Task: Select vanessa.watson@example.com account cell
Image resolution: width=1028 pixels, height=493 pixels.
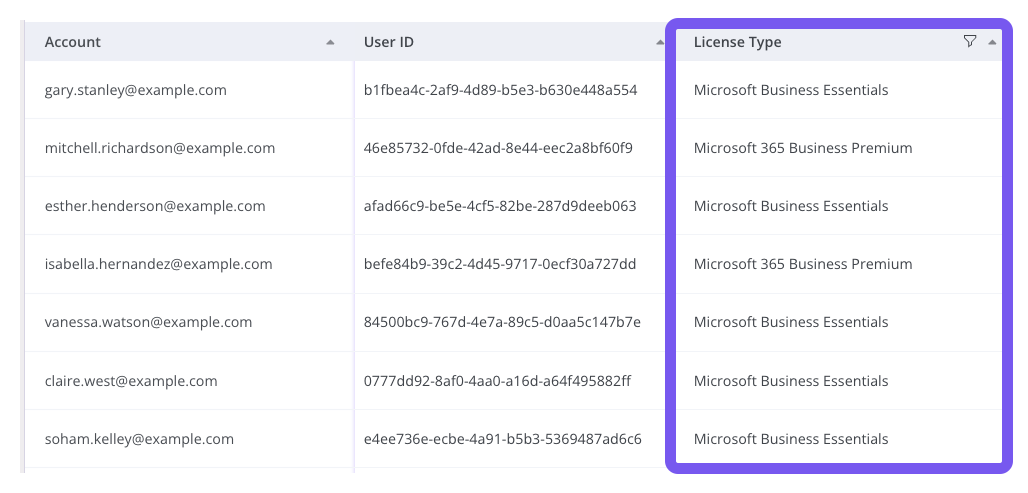Action: point(189,322)
